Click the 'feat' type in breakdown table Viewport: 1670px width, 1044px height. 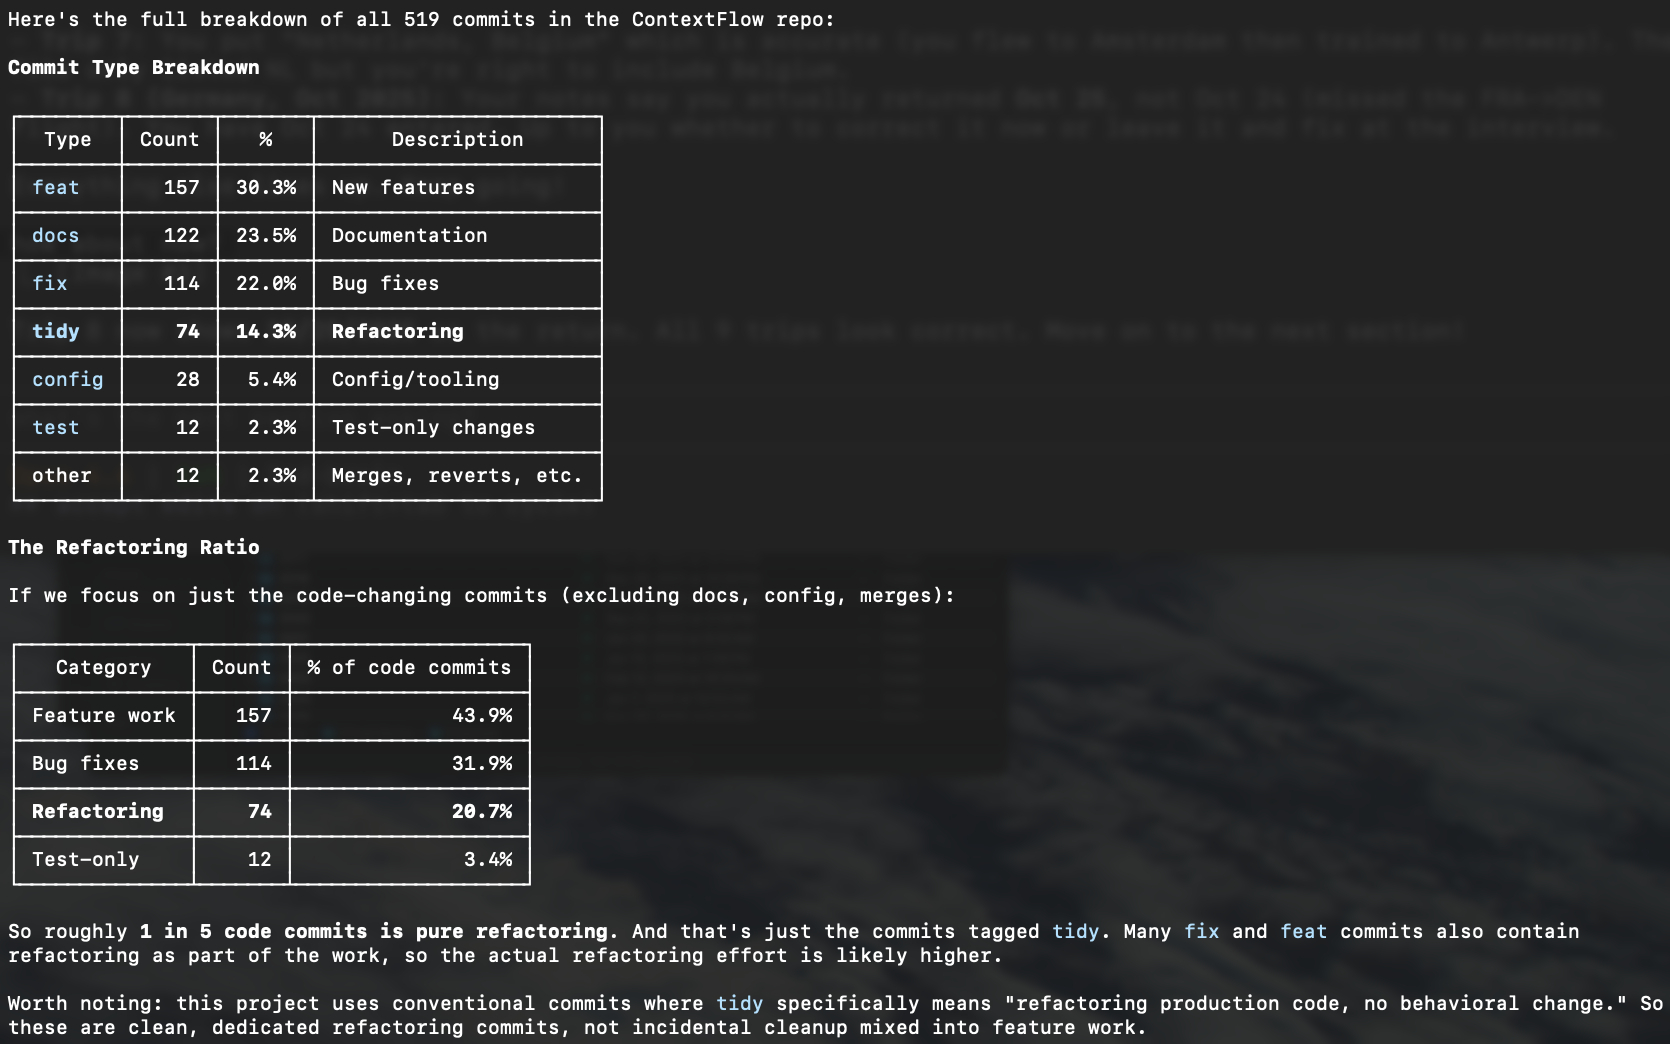tap(55, 188)
